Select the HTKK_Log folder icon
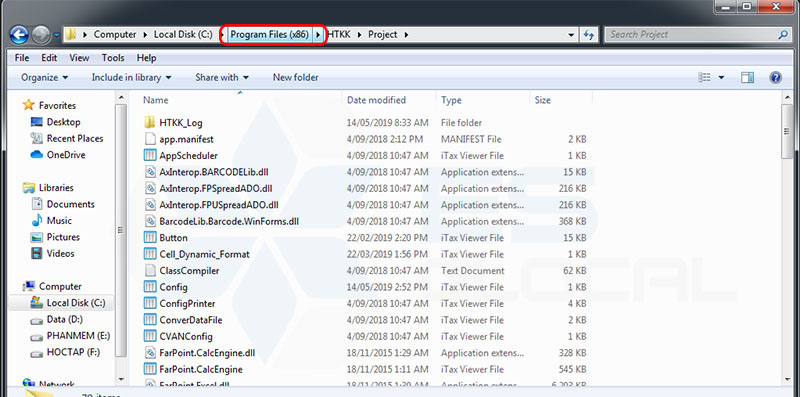The width and height of the screenshot is (800, 397). click(x=149, y=122)
